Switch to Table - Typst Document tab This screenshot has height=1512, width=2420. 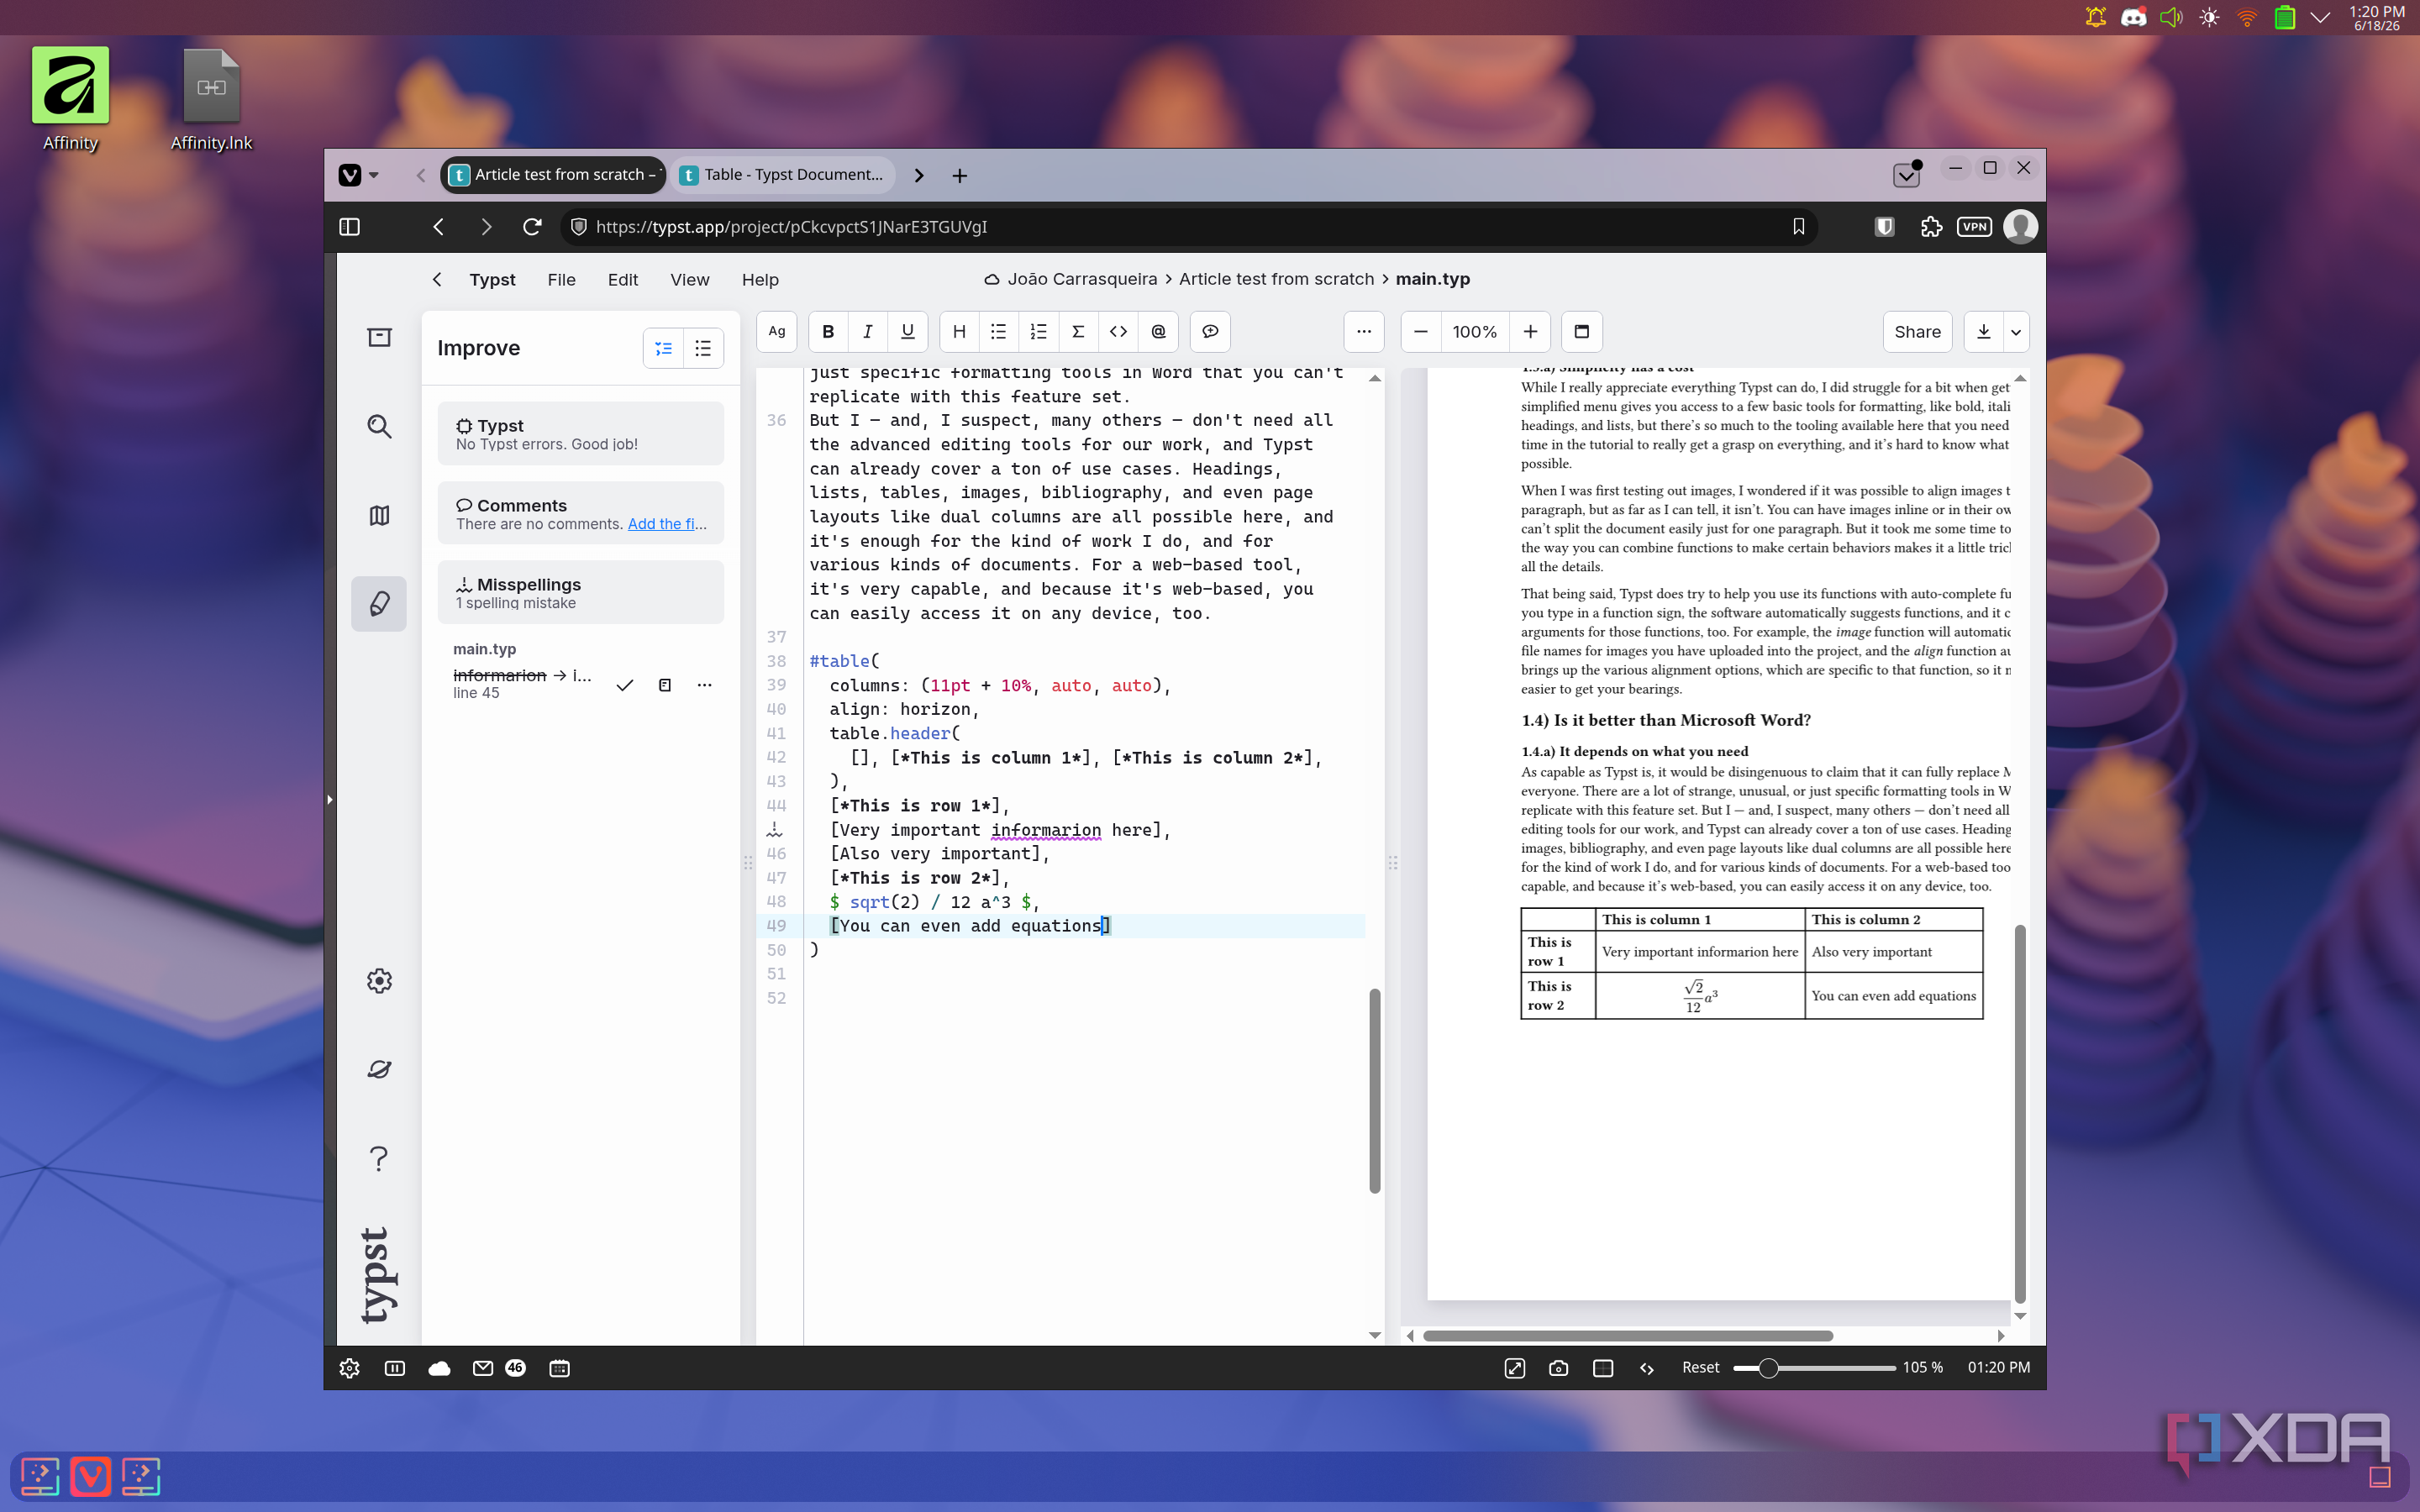782,175
